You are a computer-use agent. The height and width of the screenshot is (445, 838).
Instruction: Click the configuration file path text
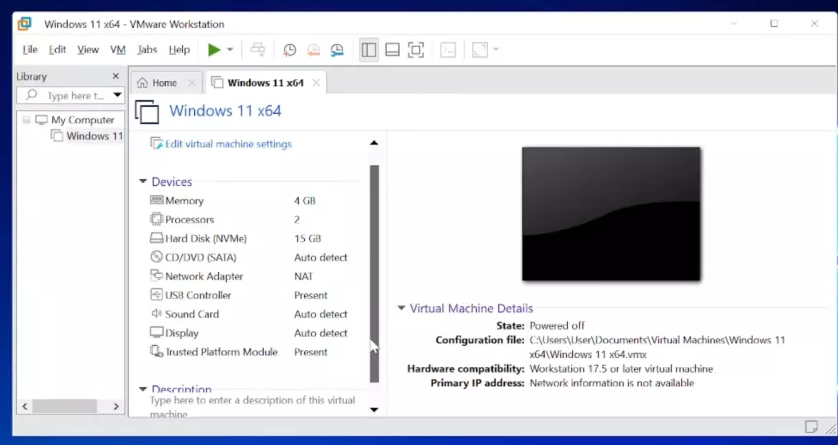point(657,347)
